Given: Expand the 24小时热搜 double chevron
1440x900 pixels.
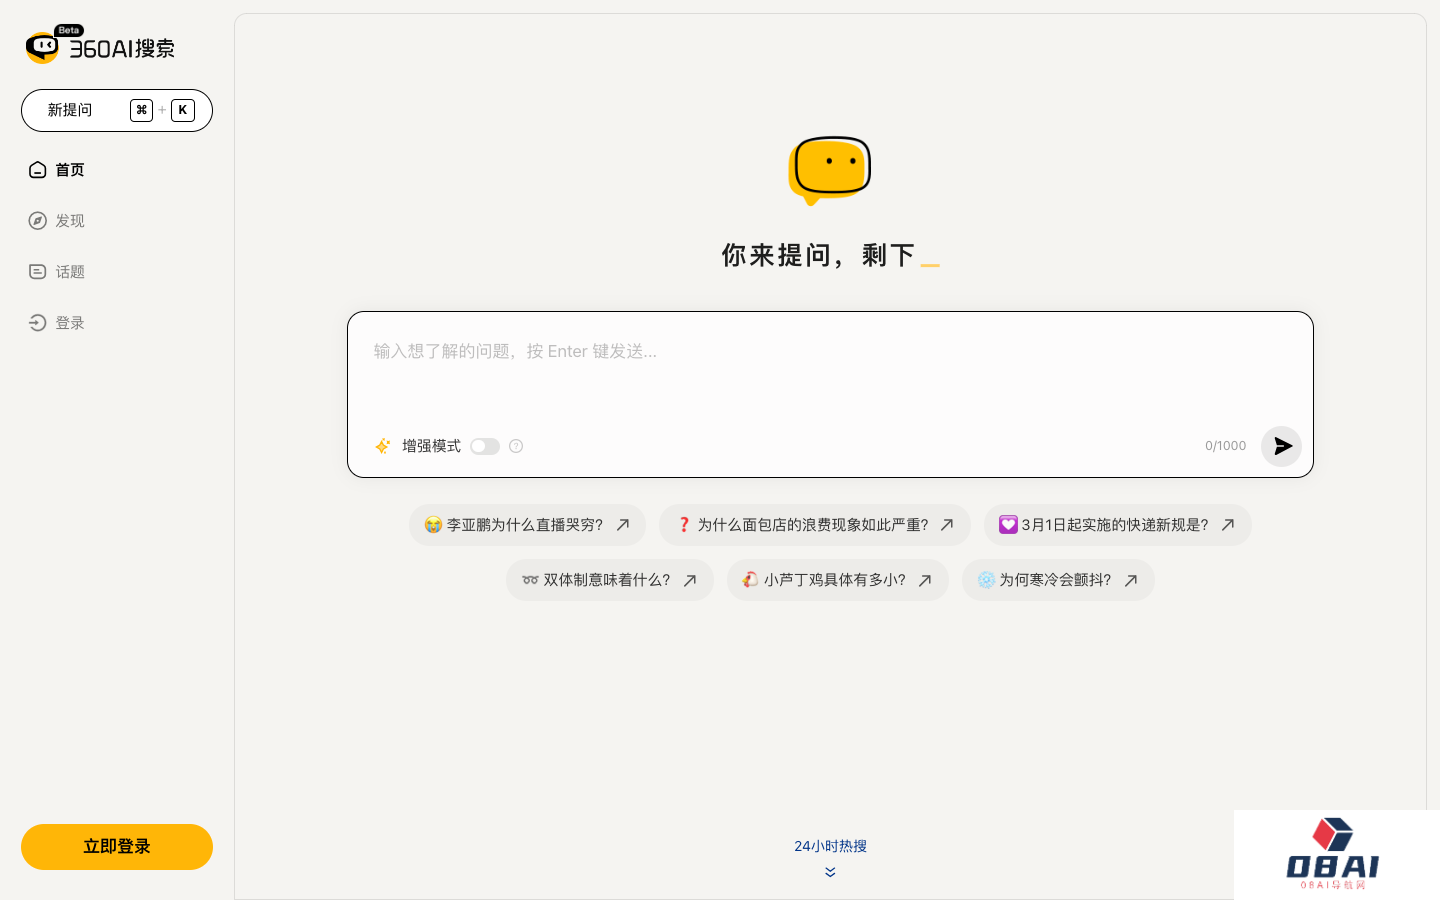Looking at the screenshot, I should pos(830,872).
